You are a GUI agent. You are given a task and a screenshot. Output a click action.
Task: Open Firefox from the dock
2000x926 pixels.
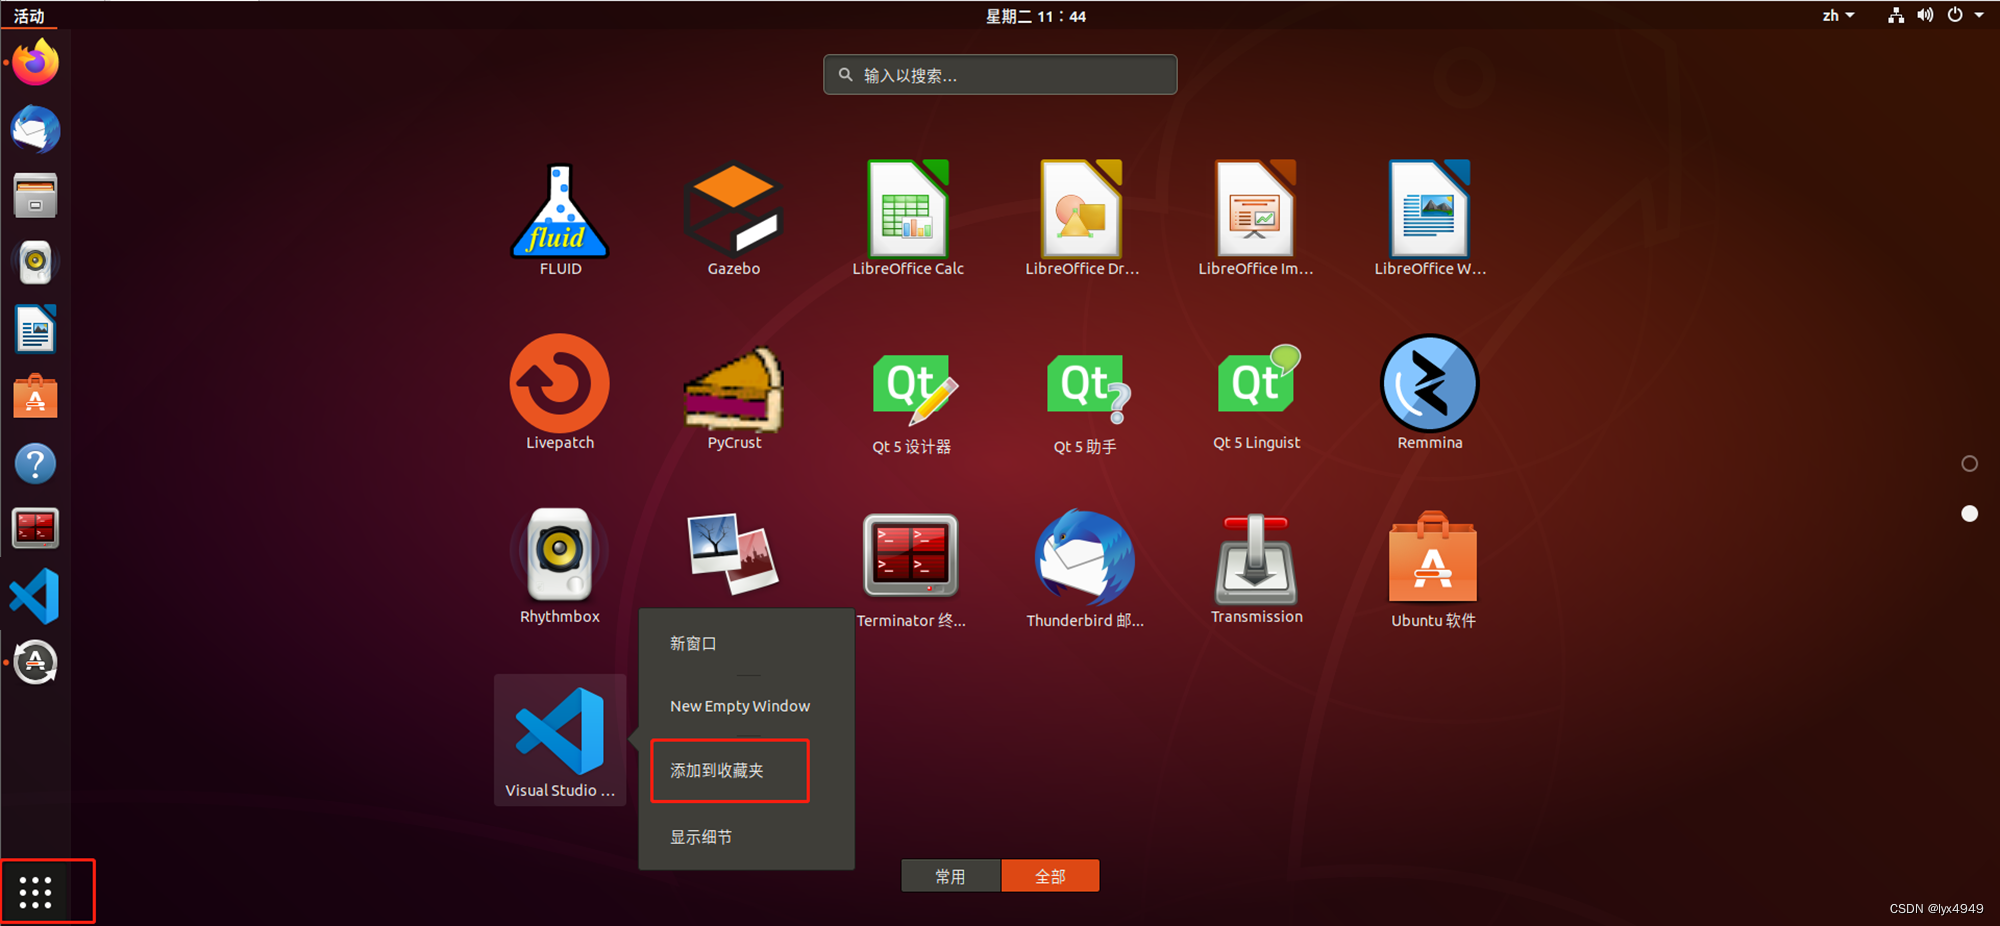[x=35, y=62]
